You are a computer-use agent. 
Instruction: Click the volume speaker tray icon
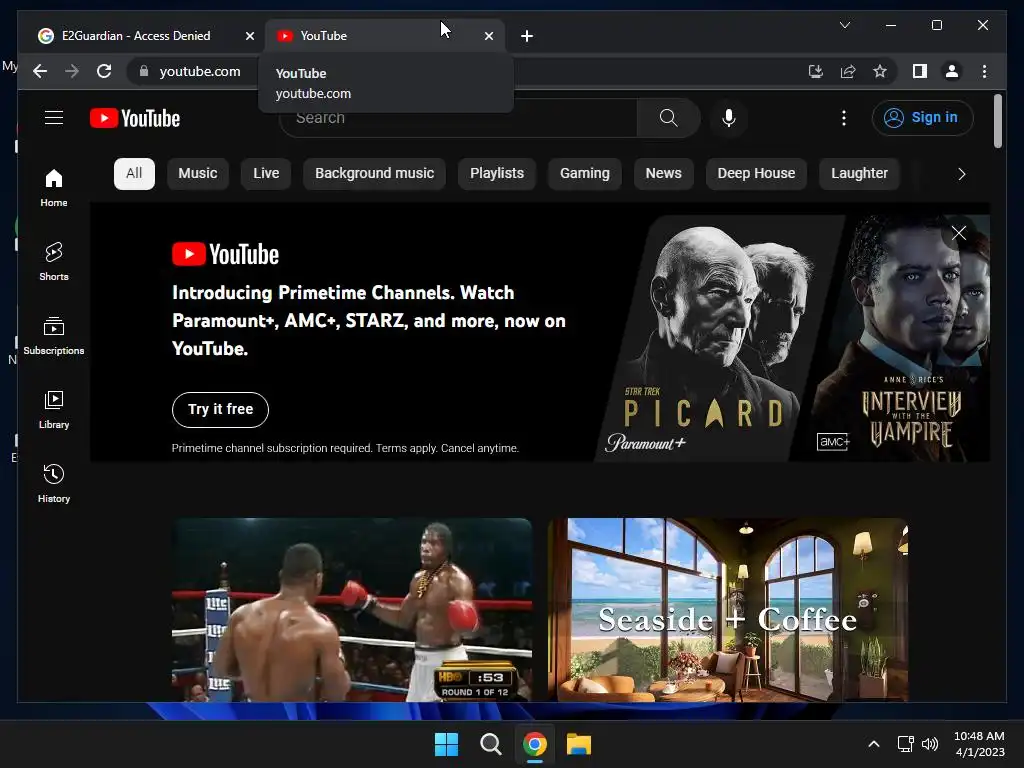pos(930,744)
